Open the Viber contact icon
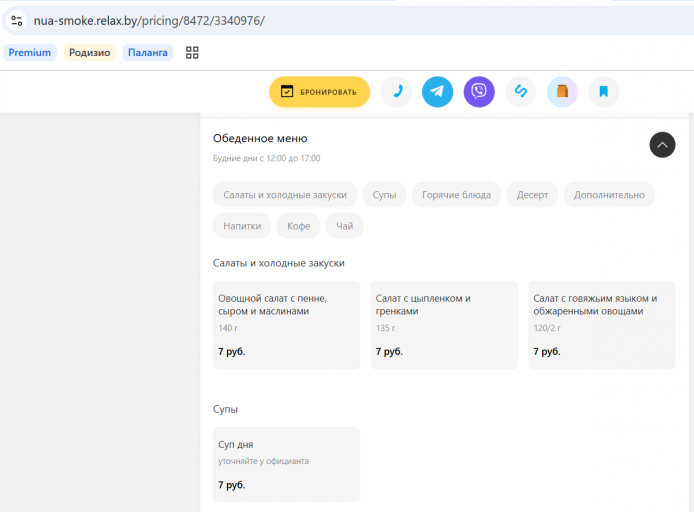This screenshot has width=694, height=512. pyautogui.click(x=479, y=92)
